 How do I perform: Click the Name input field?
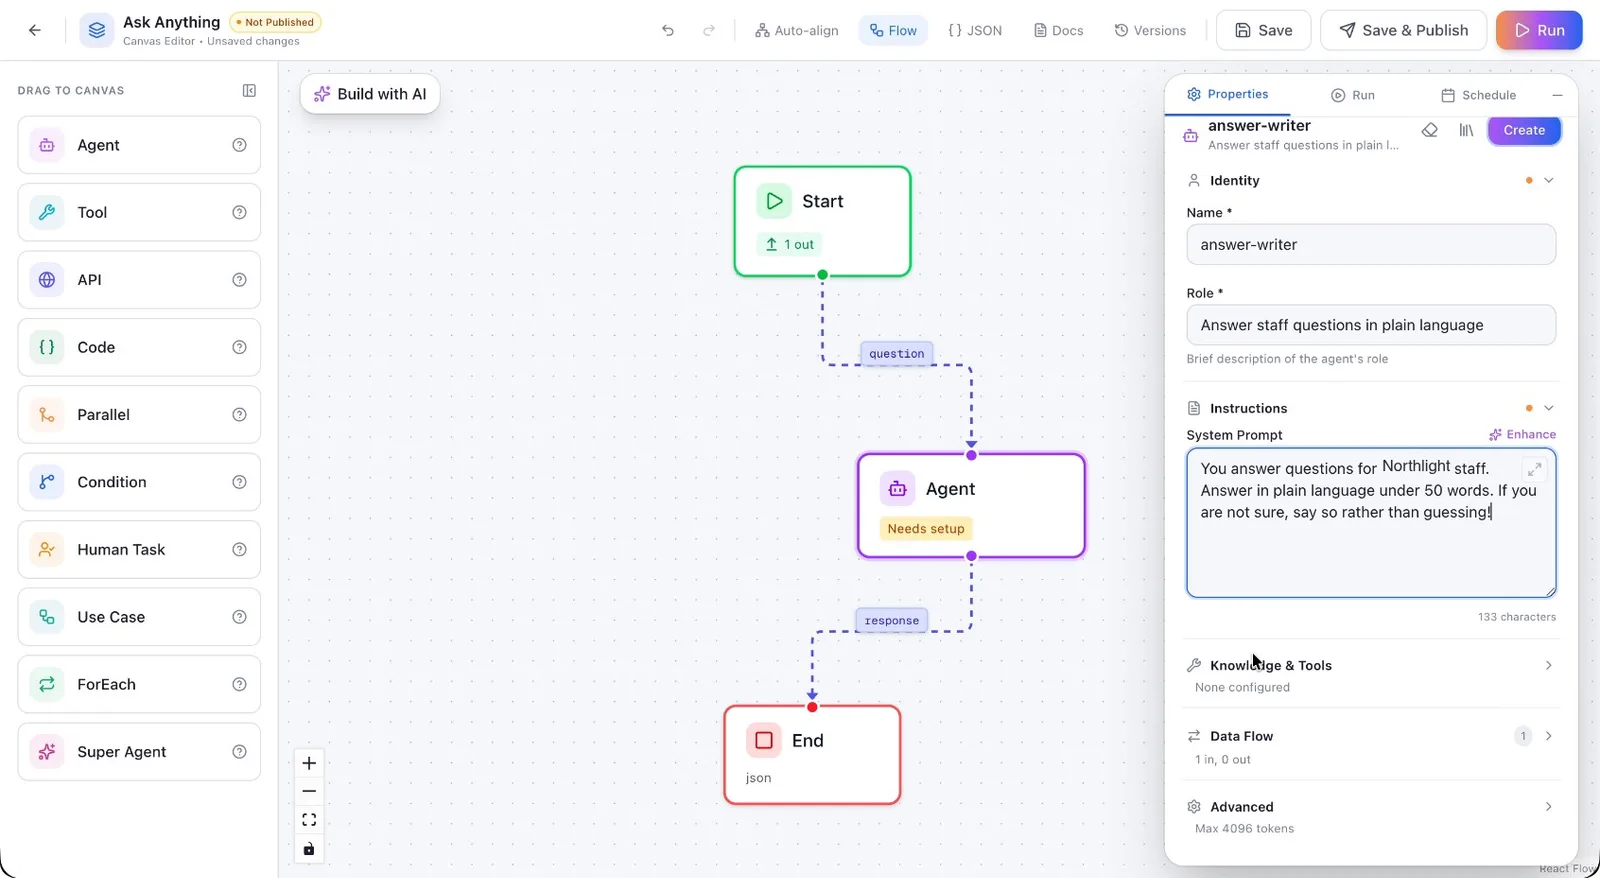click(x=1371, y=244)
